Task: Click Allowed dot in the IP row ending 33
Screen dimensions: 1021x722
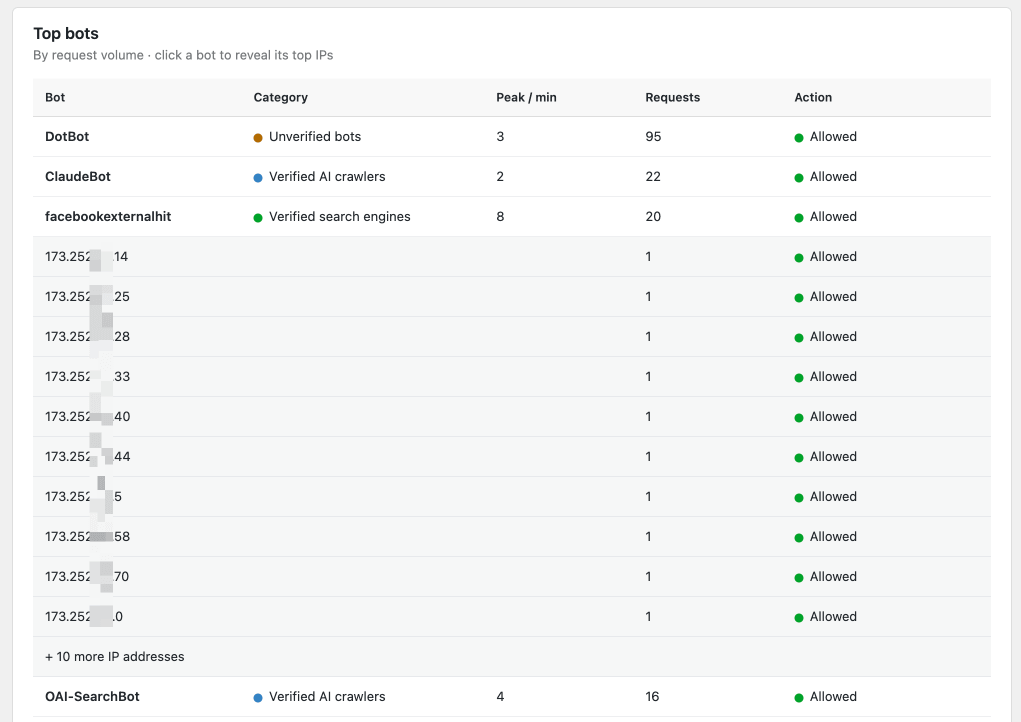Action: 799,378
